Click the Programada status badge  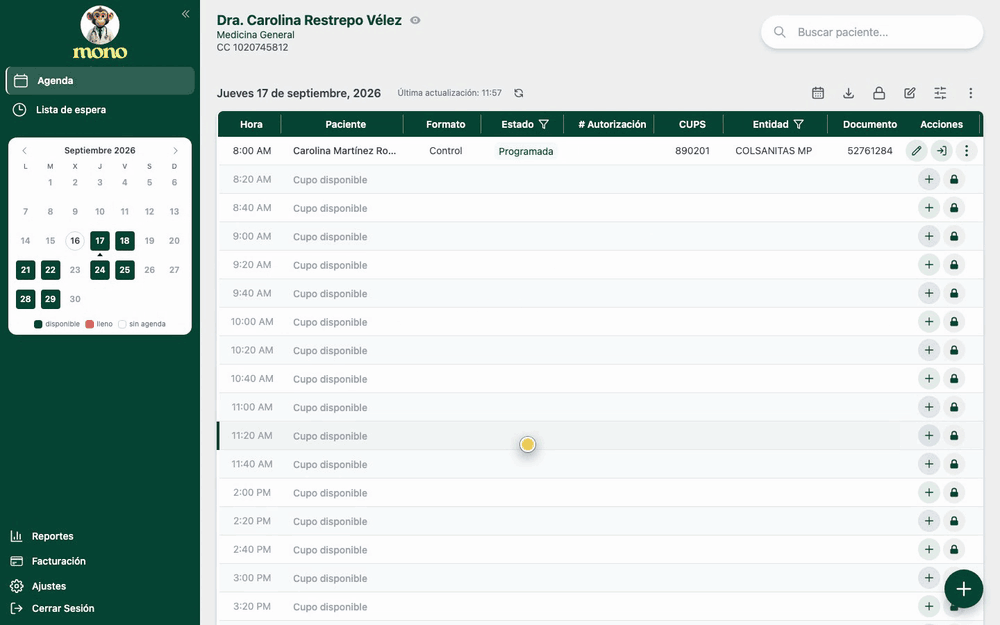coord(526,152)
